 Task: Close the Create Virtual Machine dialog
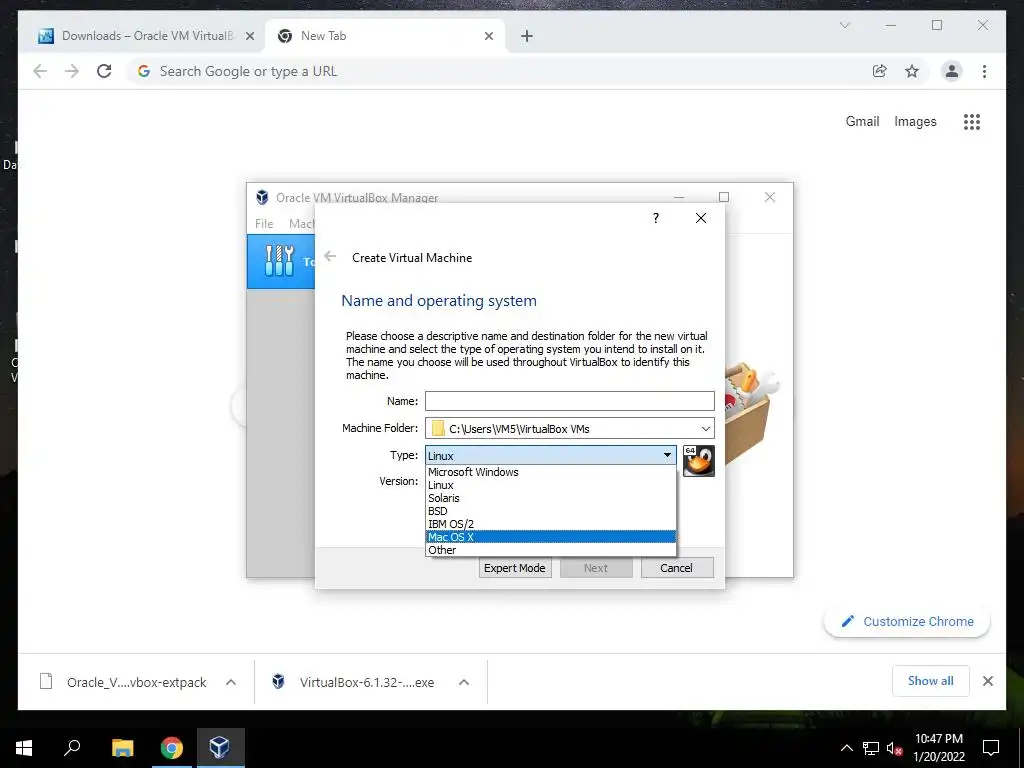(701, 218)
